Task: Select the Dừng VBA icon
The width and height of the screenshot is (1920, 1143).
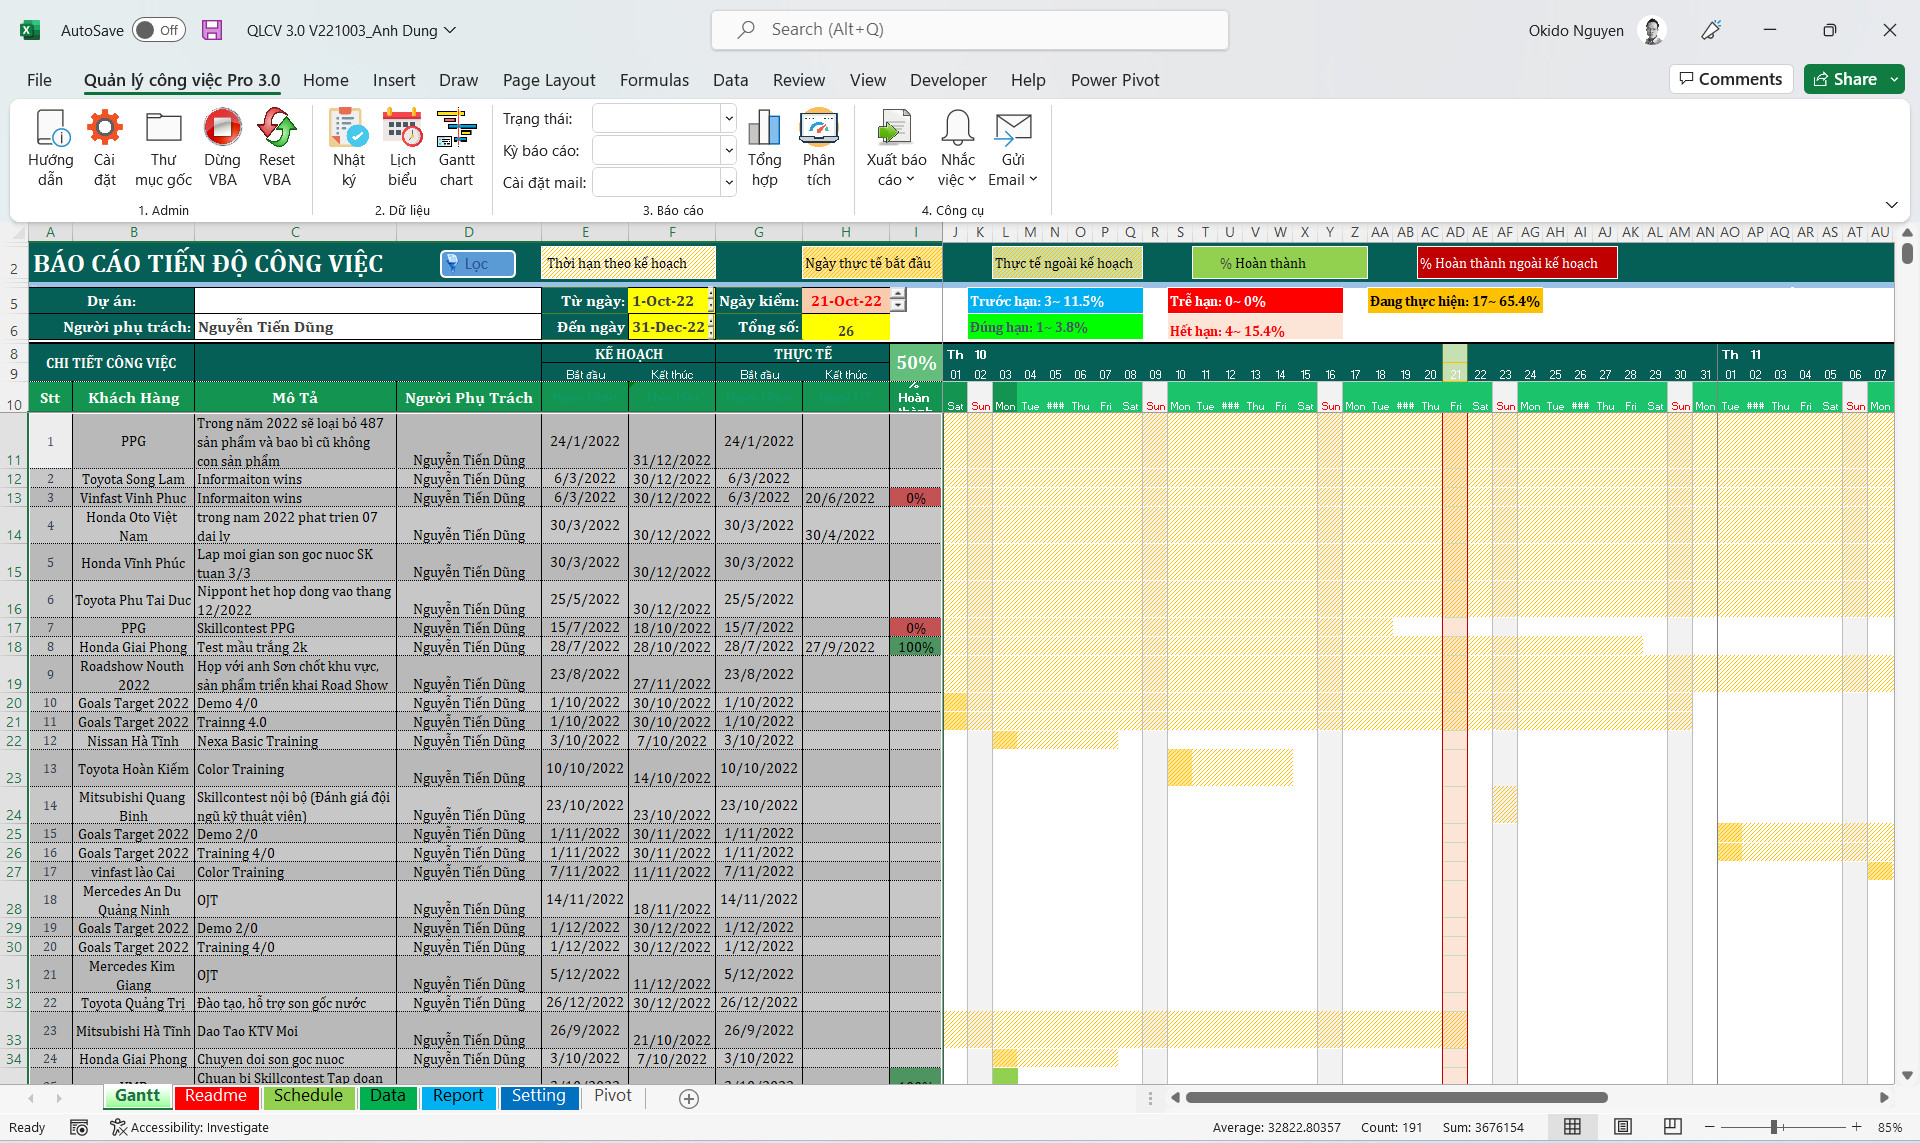Action: [x=222, y=146]
